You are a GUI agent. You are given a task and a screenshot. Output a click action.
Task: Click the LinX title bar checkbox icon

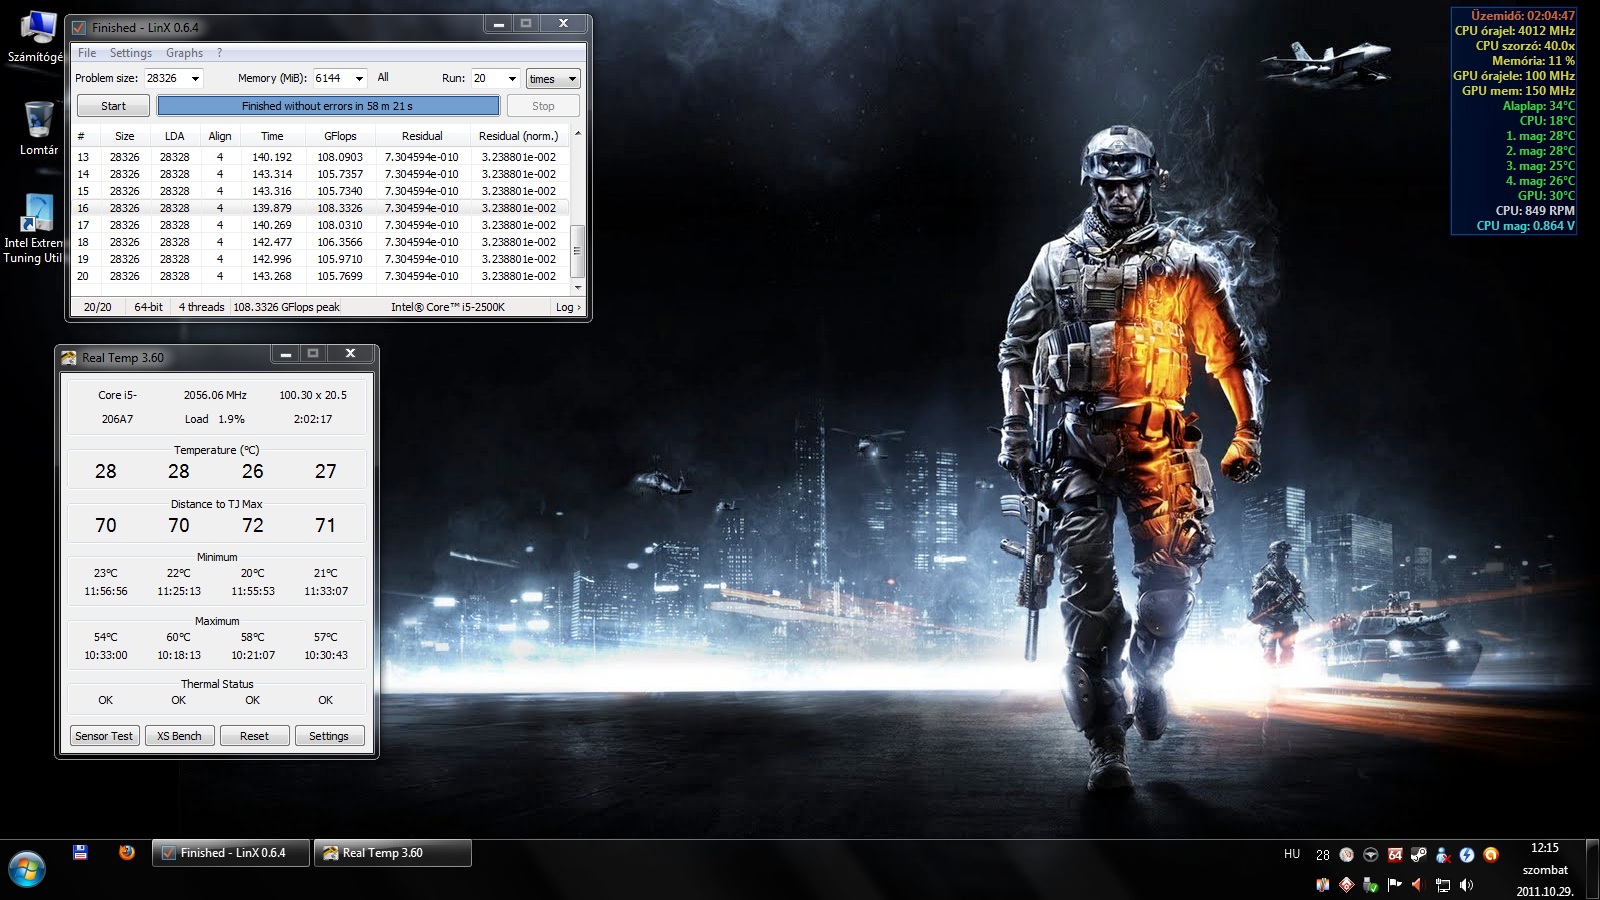tap(79, 28)
